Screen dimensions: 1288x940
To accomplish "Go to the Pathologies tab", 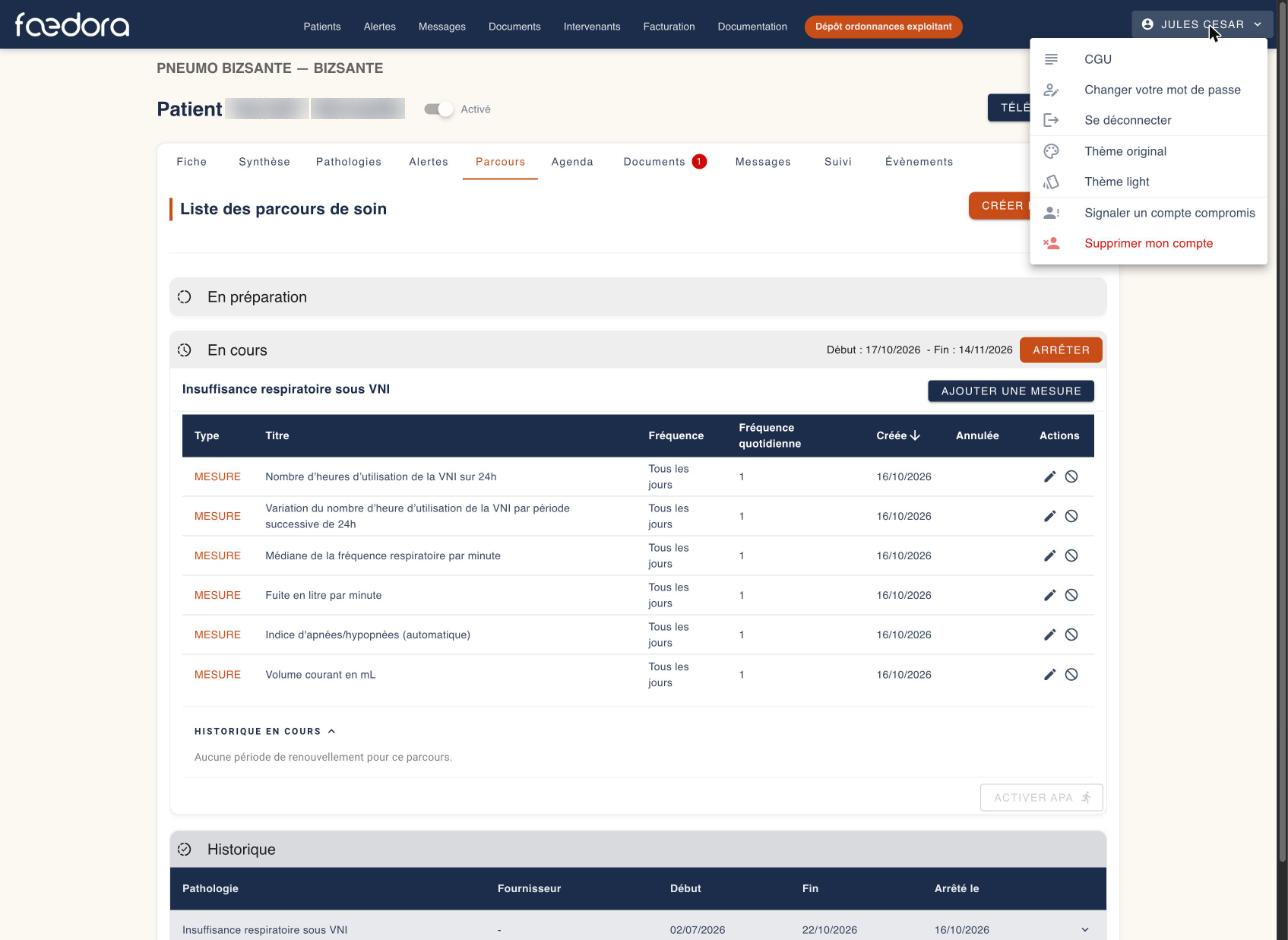I will pyautogui.click(x=349, y=162).
